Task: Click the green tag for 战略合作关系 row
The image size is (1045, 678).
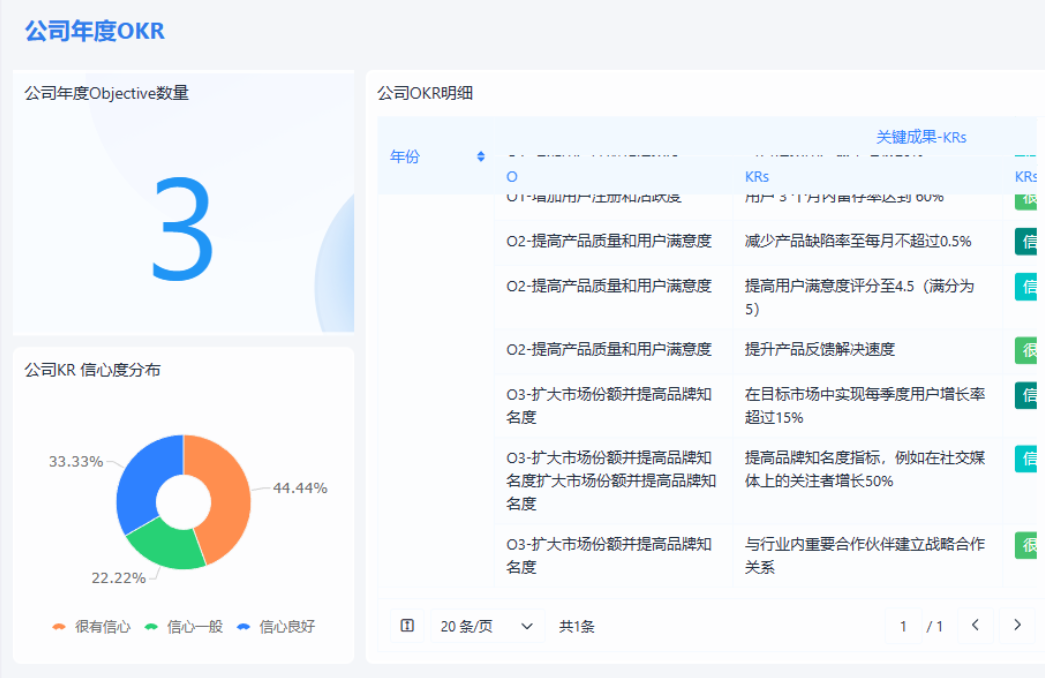Action: tap(1028, 545)
